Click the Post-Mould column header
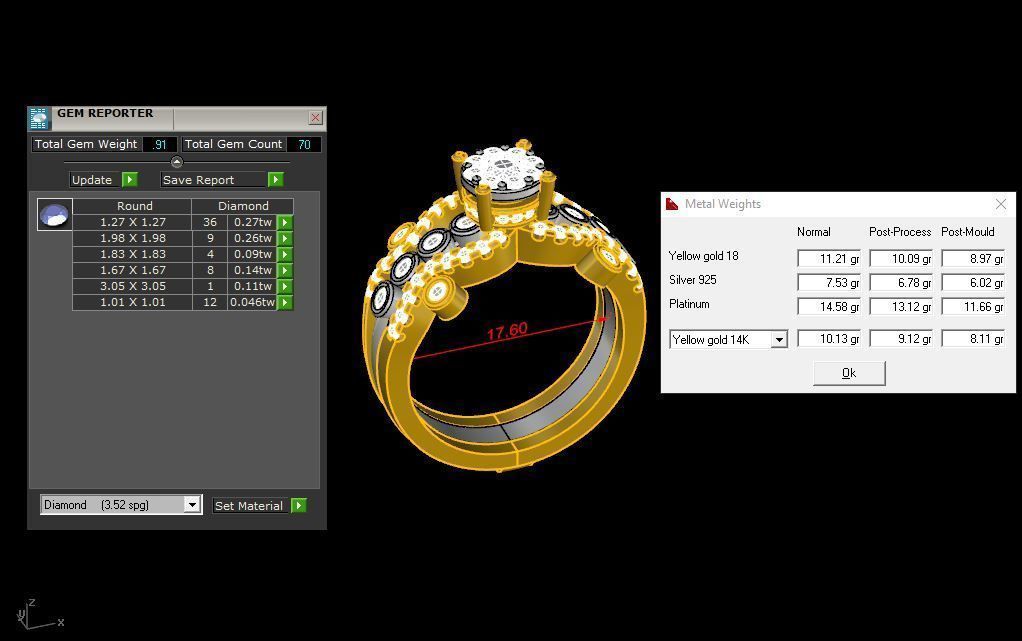Image resolution: width=1022 pixels, height=641 pixels. pos(968,231)
